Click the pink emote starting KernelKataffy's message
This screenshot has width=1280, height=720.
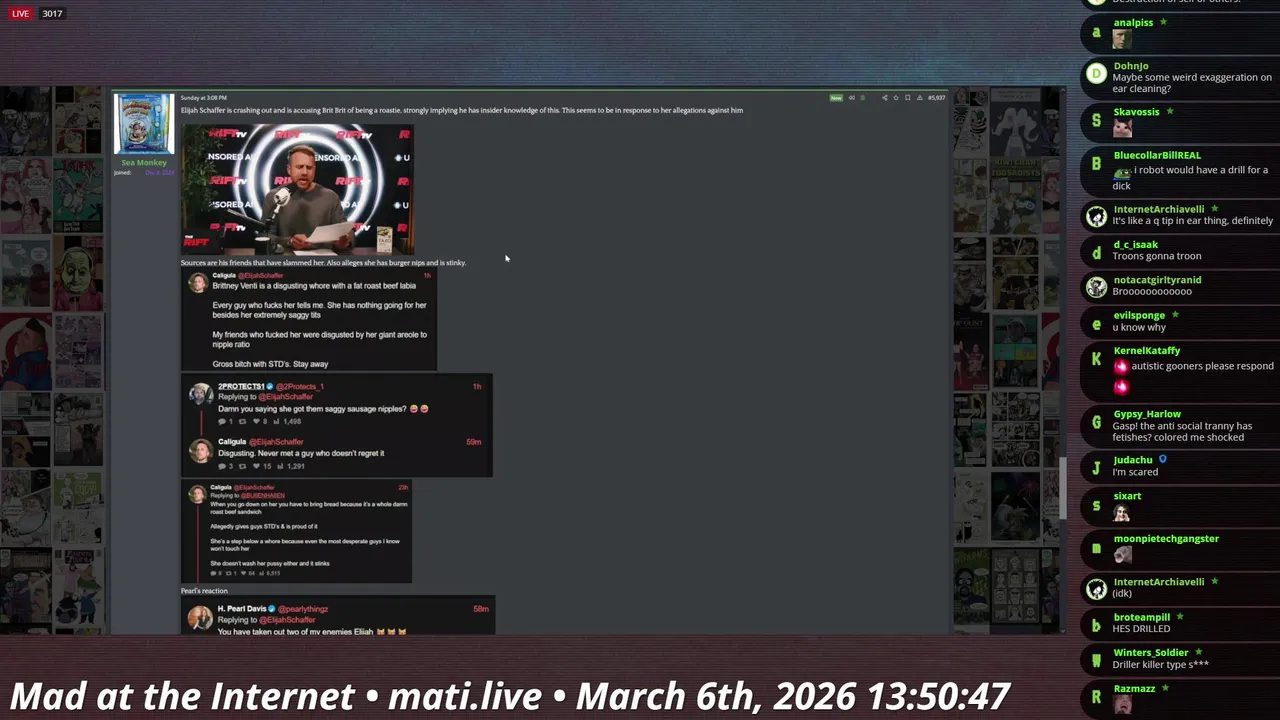(1121, 366)
